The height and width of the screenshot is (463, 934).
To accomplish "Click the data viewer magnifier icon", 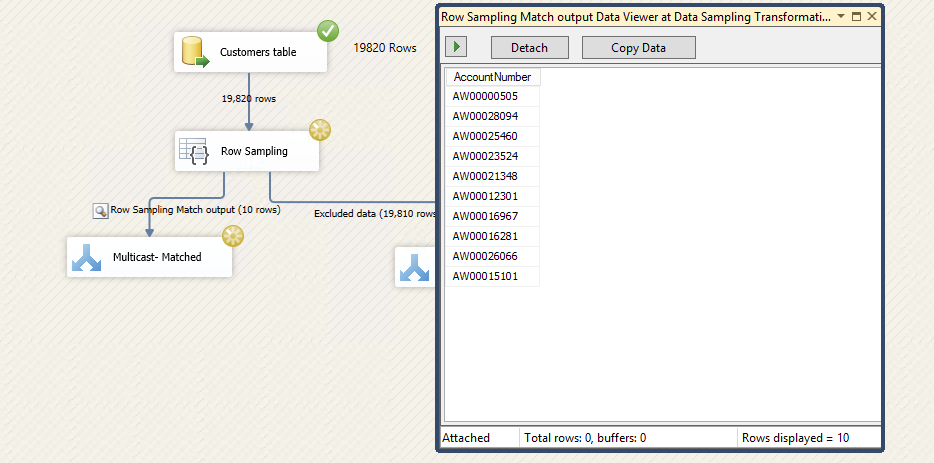I will (100, 210).
